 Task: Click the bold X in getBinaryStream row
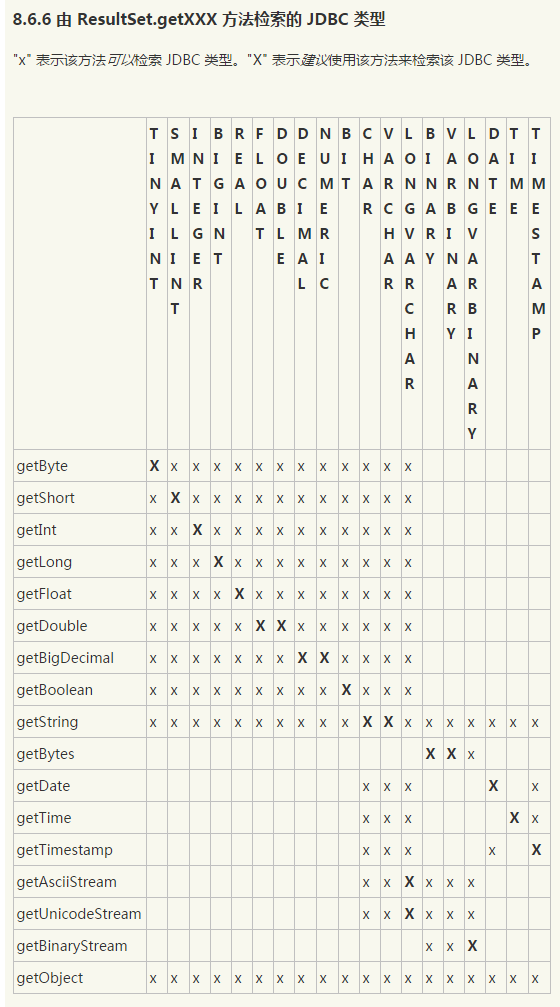click(x=472, y=945)
